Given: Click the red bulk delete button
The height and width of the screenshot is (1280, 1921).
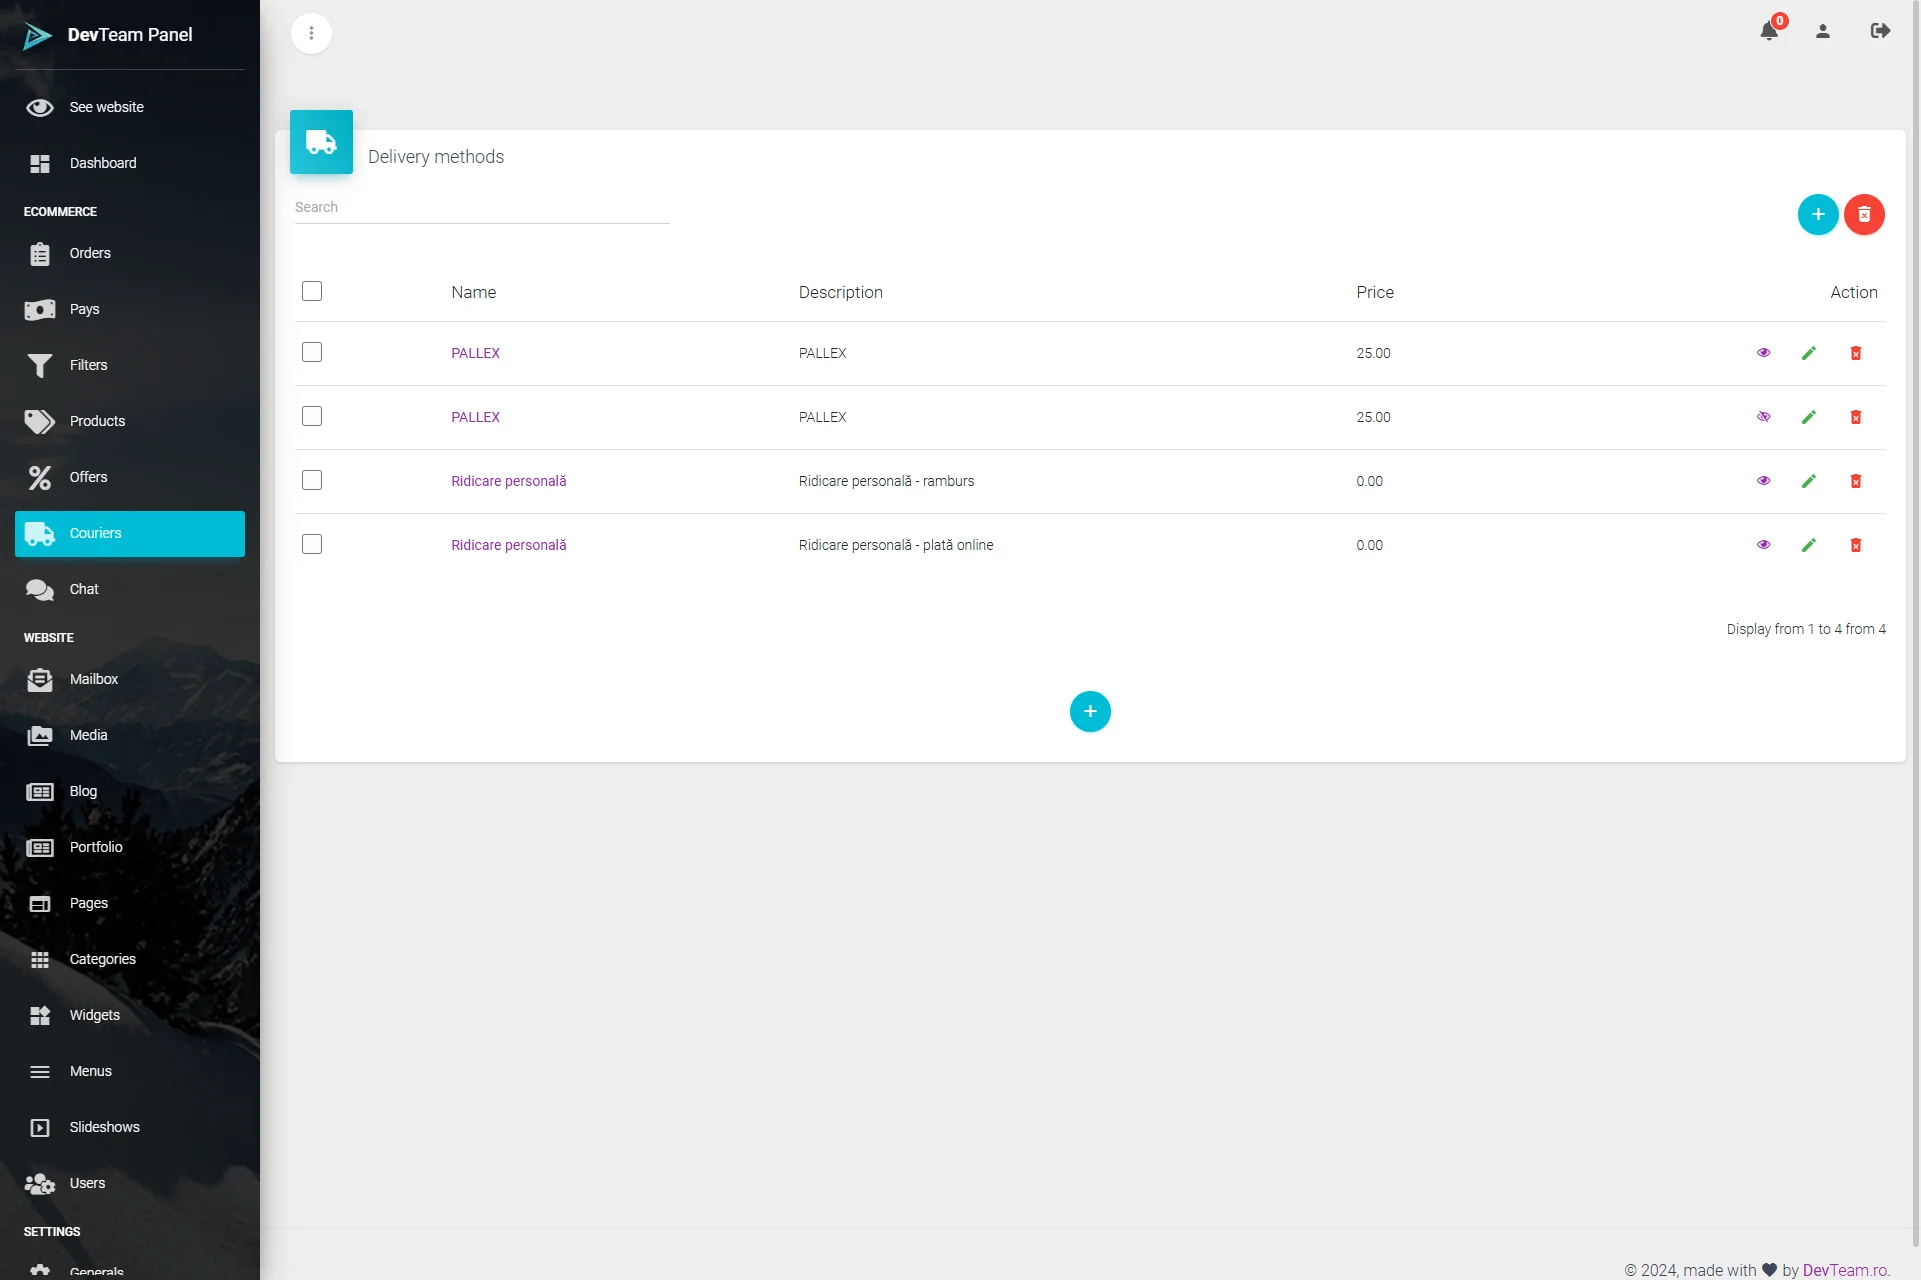Looking at the screenshot, I should 1863,214.
